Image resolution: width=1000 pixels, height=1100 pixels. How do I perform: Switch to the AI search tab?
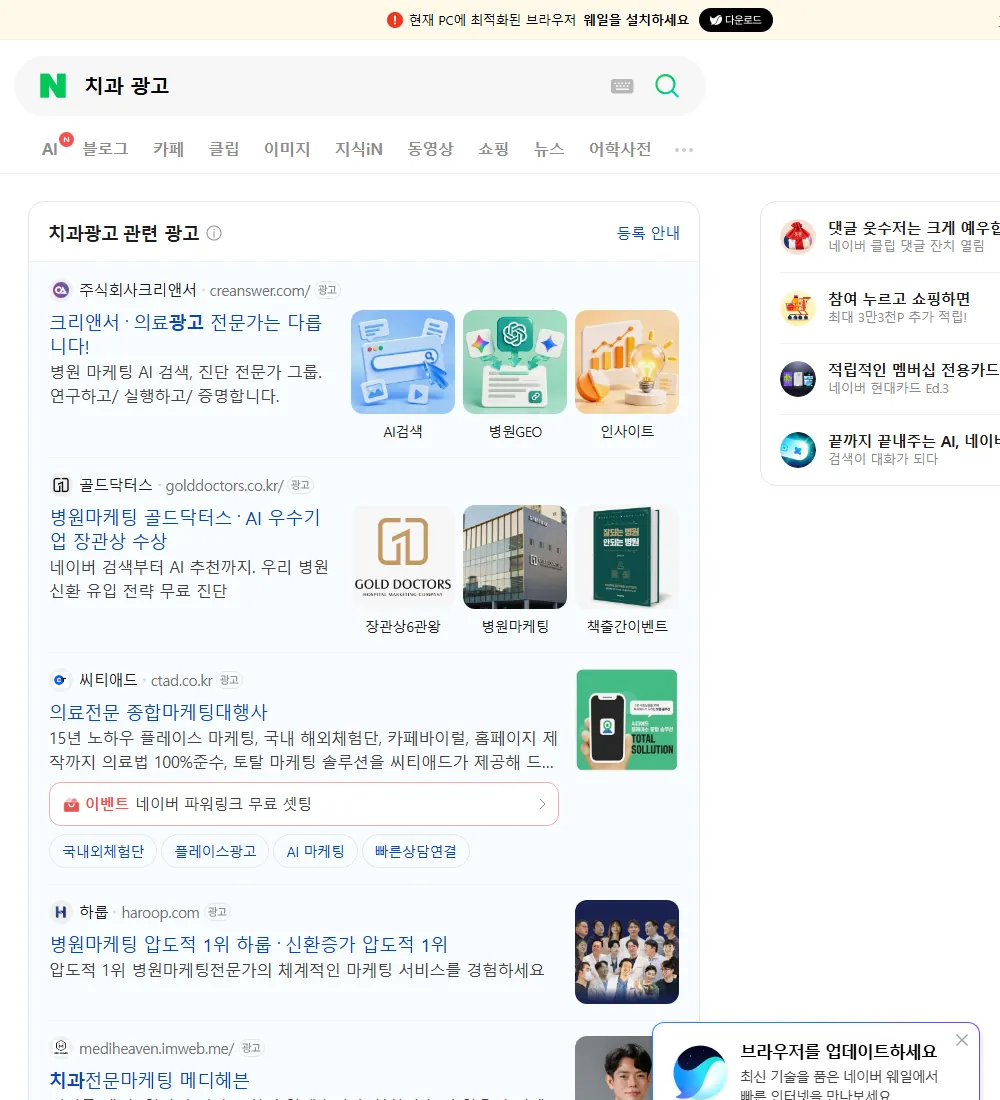tap(51, 149)
